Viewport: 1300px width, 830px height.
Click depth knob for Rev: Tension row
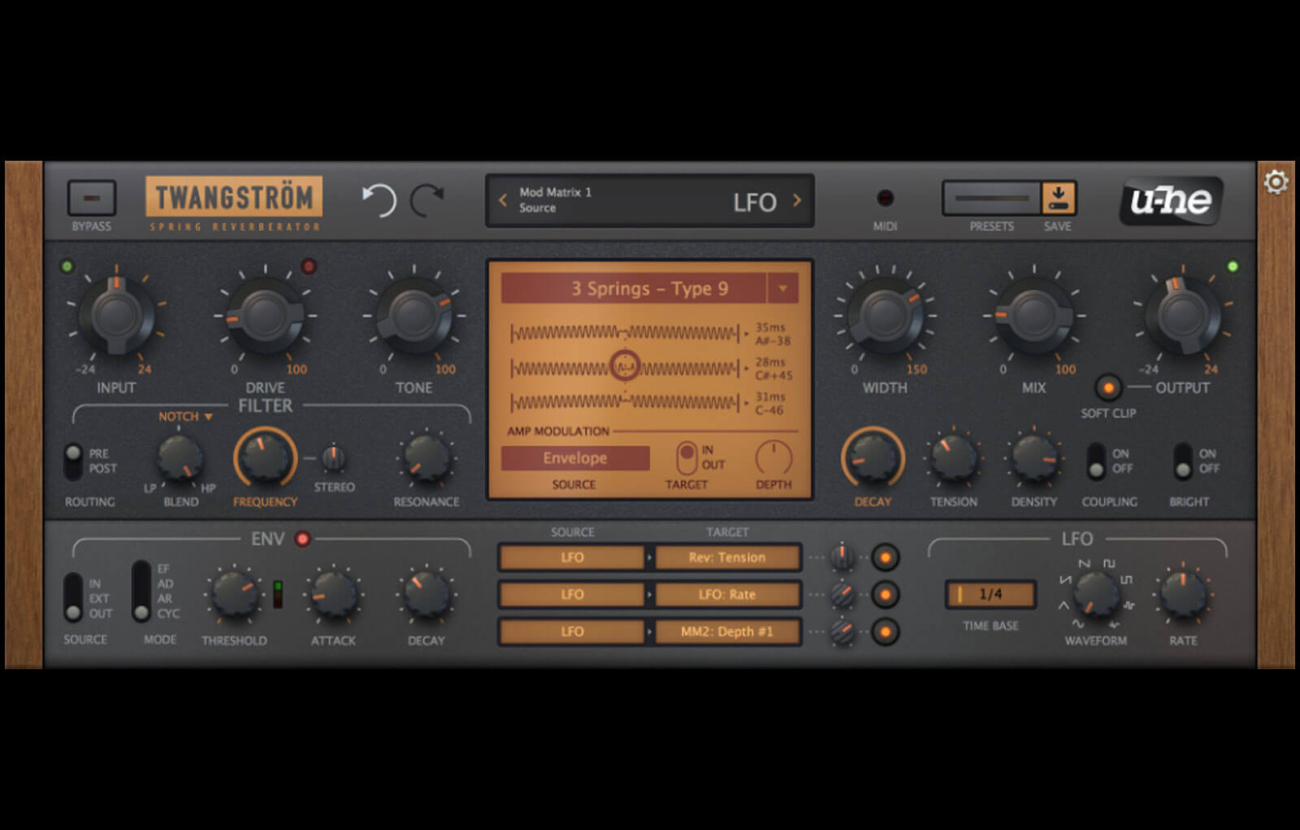point(843,557)
